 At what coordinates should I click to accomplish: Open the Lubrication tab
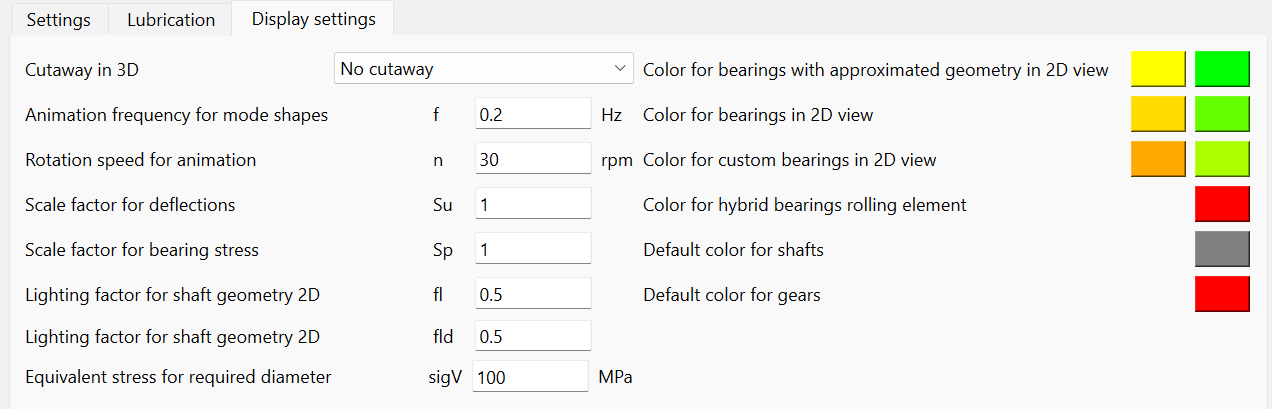click(x=171, y=20)
